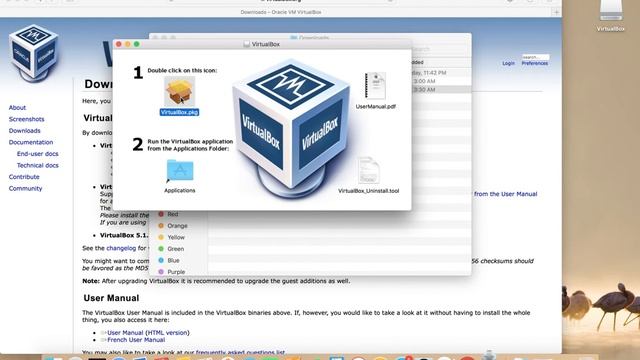Click the Downloads - Oracle VM VirtualBox browser tab
The image size is (640, 360).
pyautogui.click(x=281, y=12)
